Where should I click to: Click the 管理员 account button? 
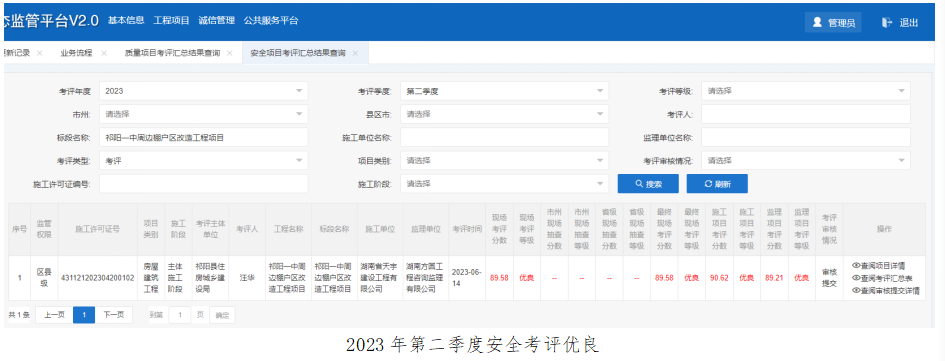(834, 22)
